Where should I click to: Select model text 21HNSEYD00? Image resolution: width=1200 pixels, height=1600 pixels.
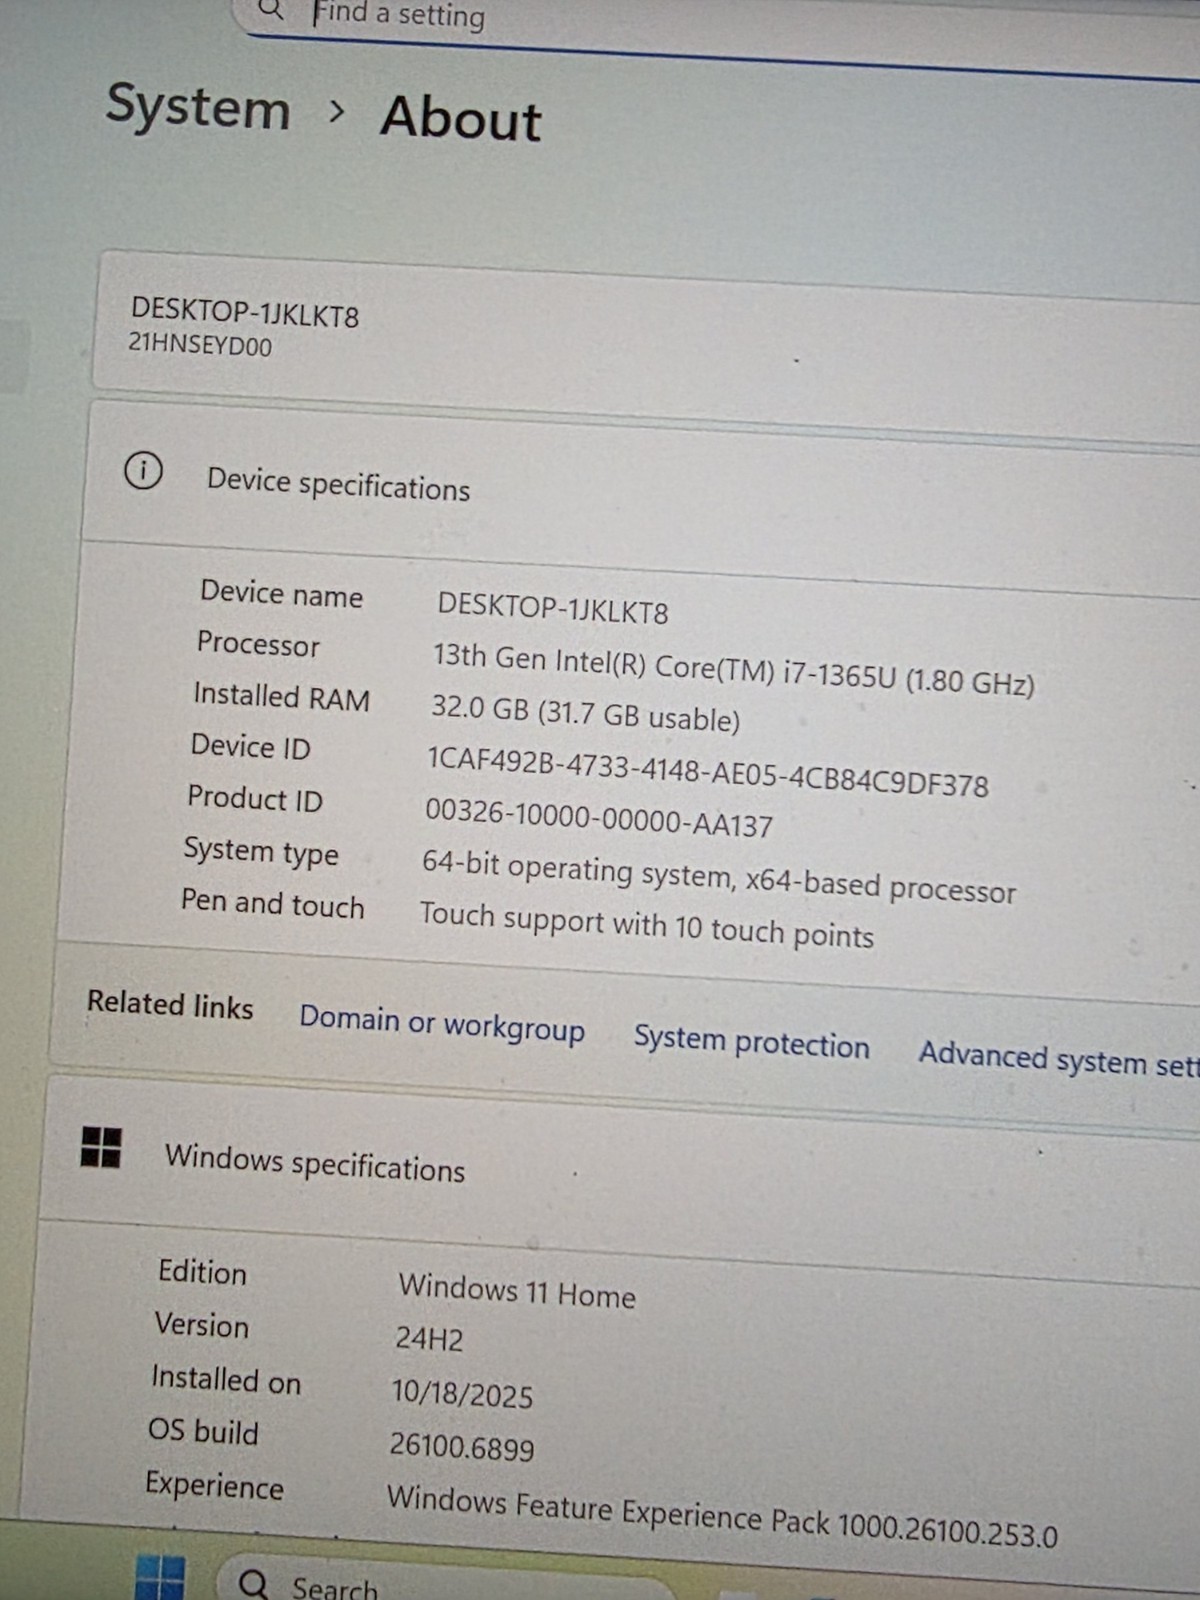pos(200,345)
